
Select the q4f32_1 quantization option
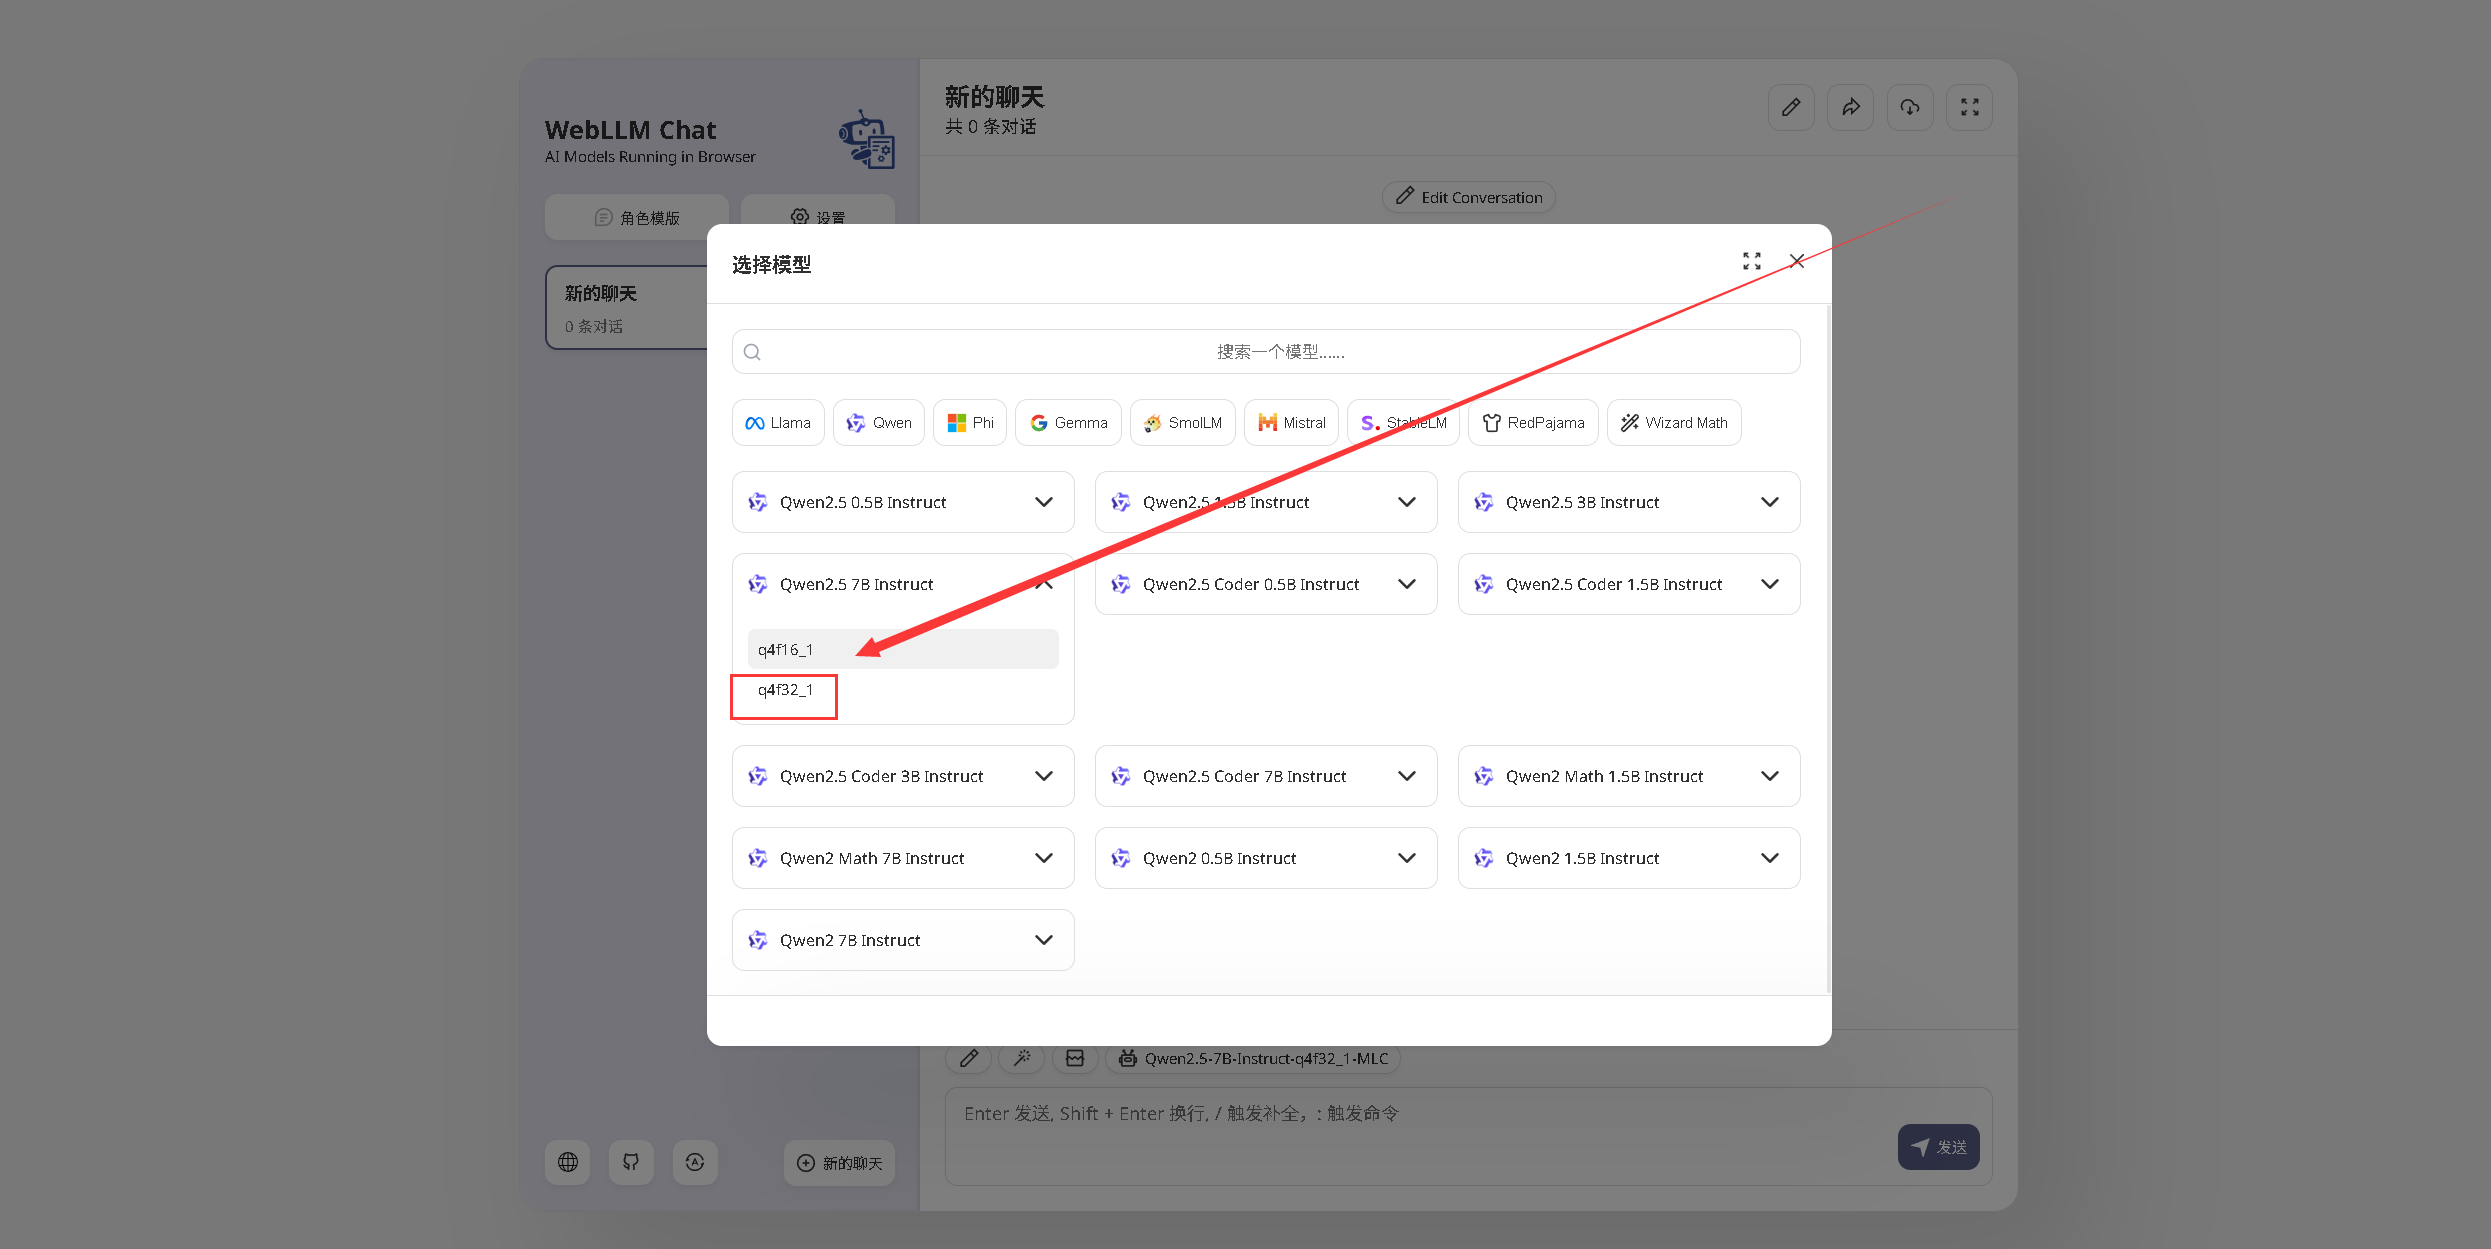click(x=903, y=690)
